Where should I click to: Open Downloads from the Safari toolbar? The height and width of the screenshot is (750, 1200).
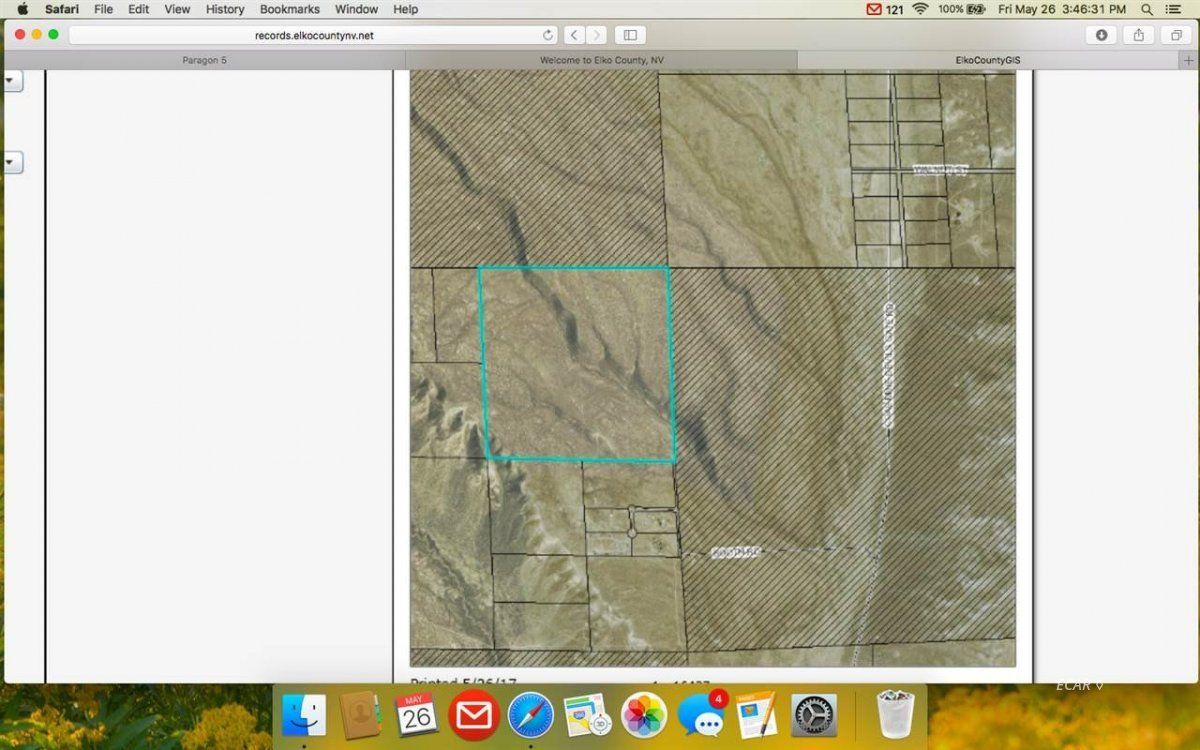(x=1101, y=35)
